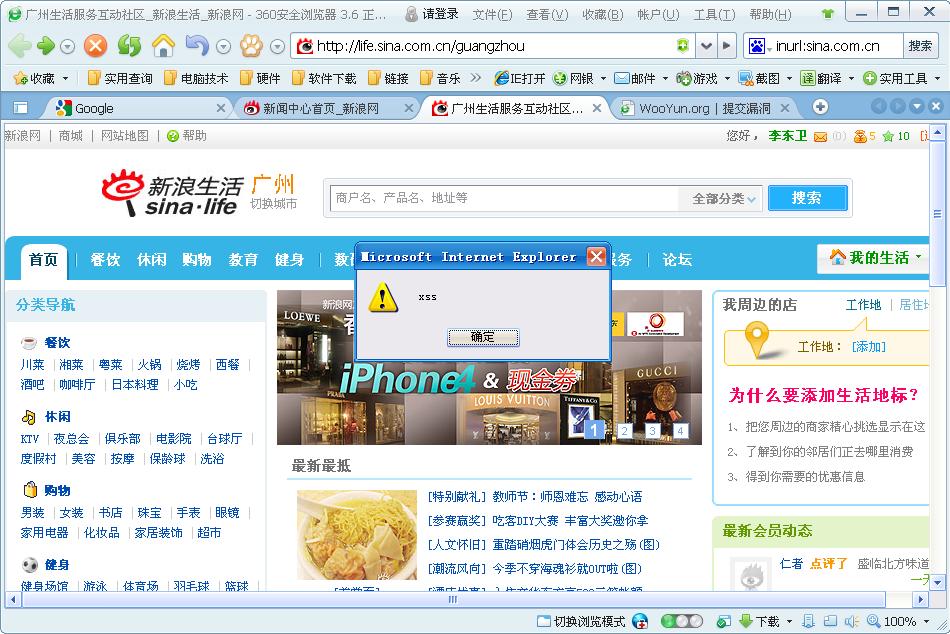The image size is (950, 634).
Task: Open the 实用查询 bookmark folder
Action: coord(120,78)
